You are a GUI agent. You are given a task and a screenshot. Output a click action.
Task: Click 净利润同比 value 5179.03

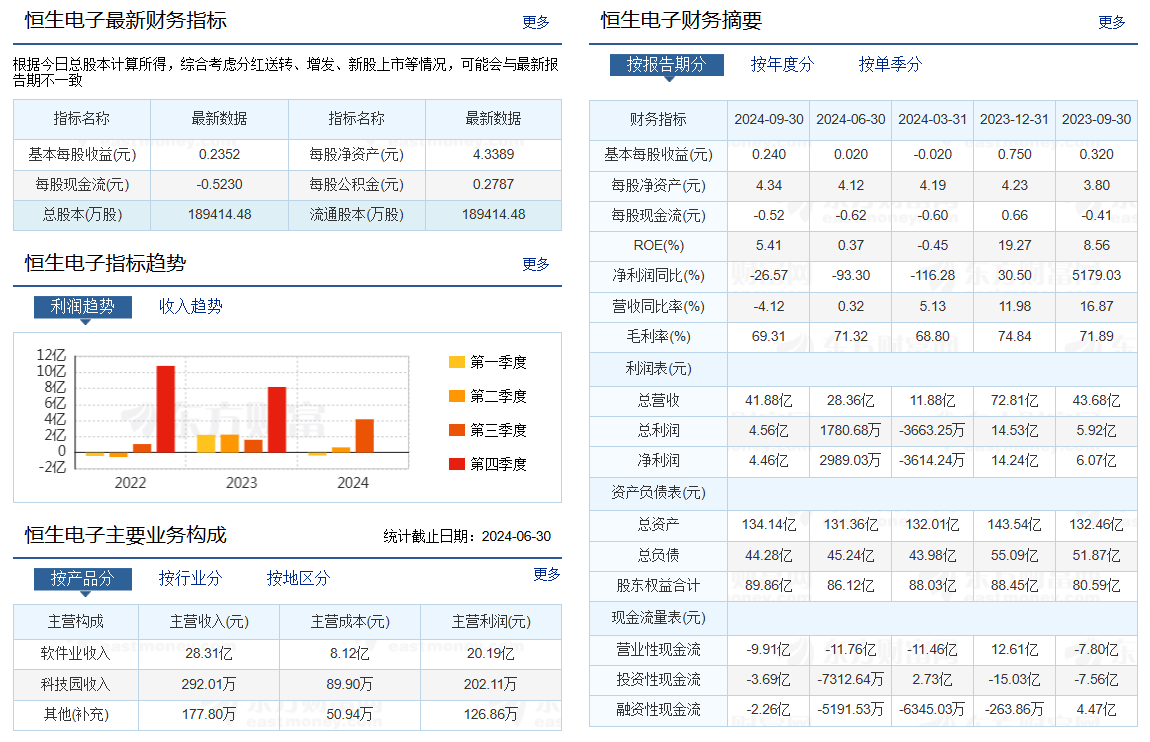click(1096, 276)
